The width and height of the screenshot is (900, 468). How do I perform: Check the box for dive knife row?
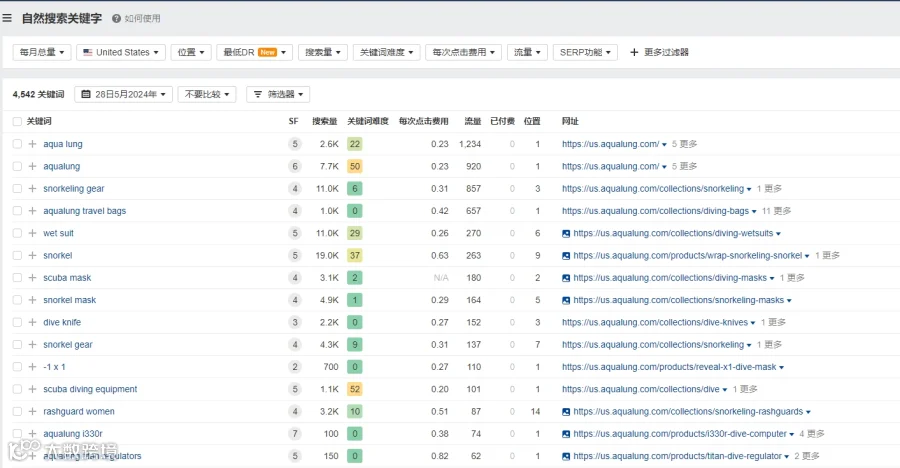(17, 322)
